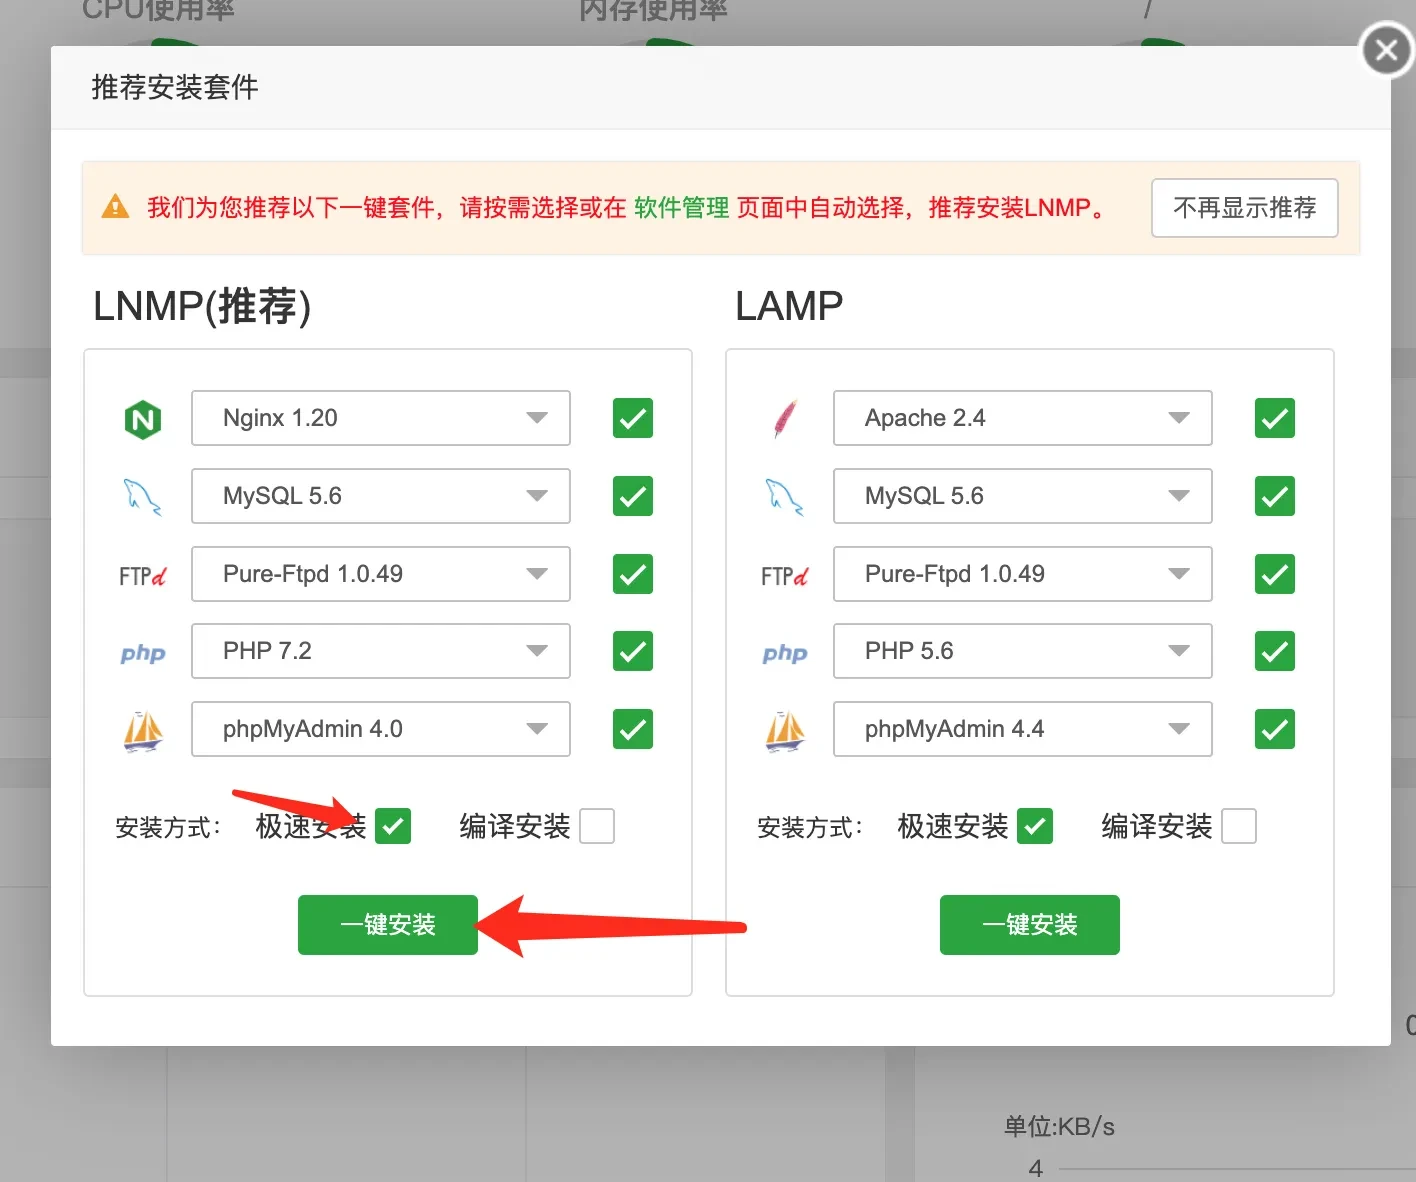Click 编译安装 label text in LNMP
The image size is (1416, 1182).
click(x=515, y=826)
